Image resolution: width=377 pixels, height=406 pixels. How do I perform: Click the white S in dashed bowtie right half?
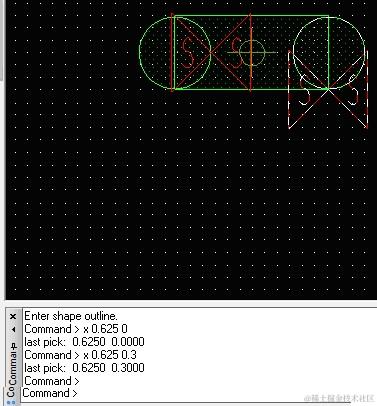tap(353, 90)
